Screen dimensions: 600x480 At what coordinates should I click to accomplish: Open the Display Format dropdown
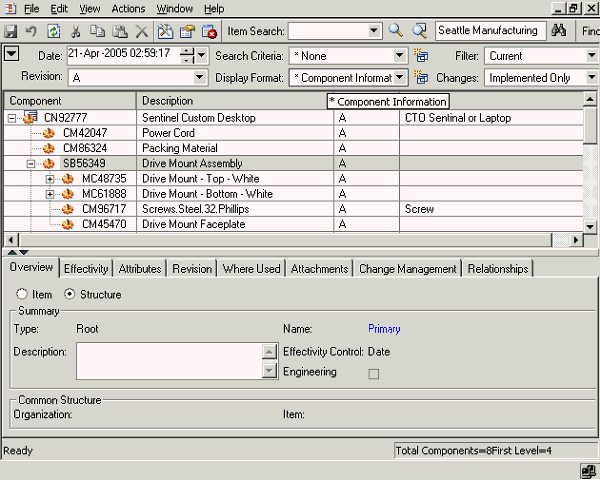point(399,77)
